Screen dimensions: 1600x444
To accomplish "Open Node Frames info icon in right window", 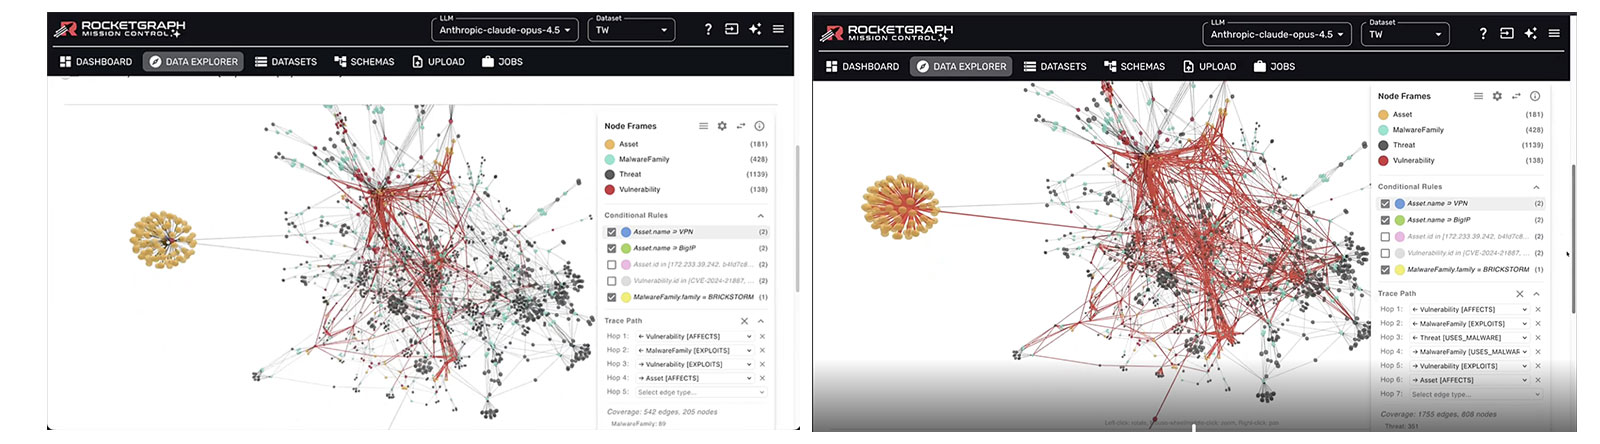I will pyautogui.click(x=1535, y=96).
